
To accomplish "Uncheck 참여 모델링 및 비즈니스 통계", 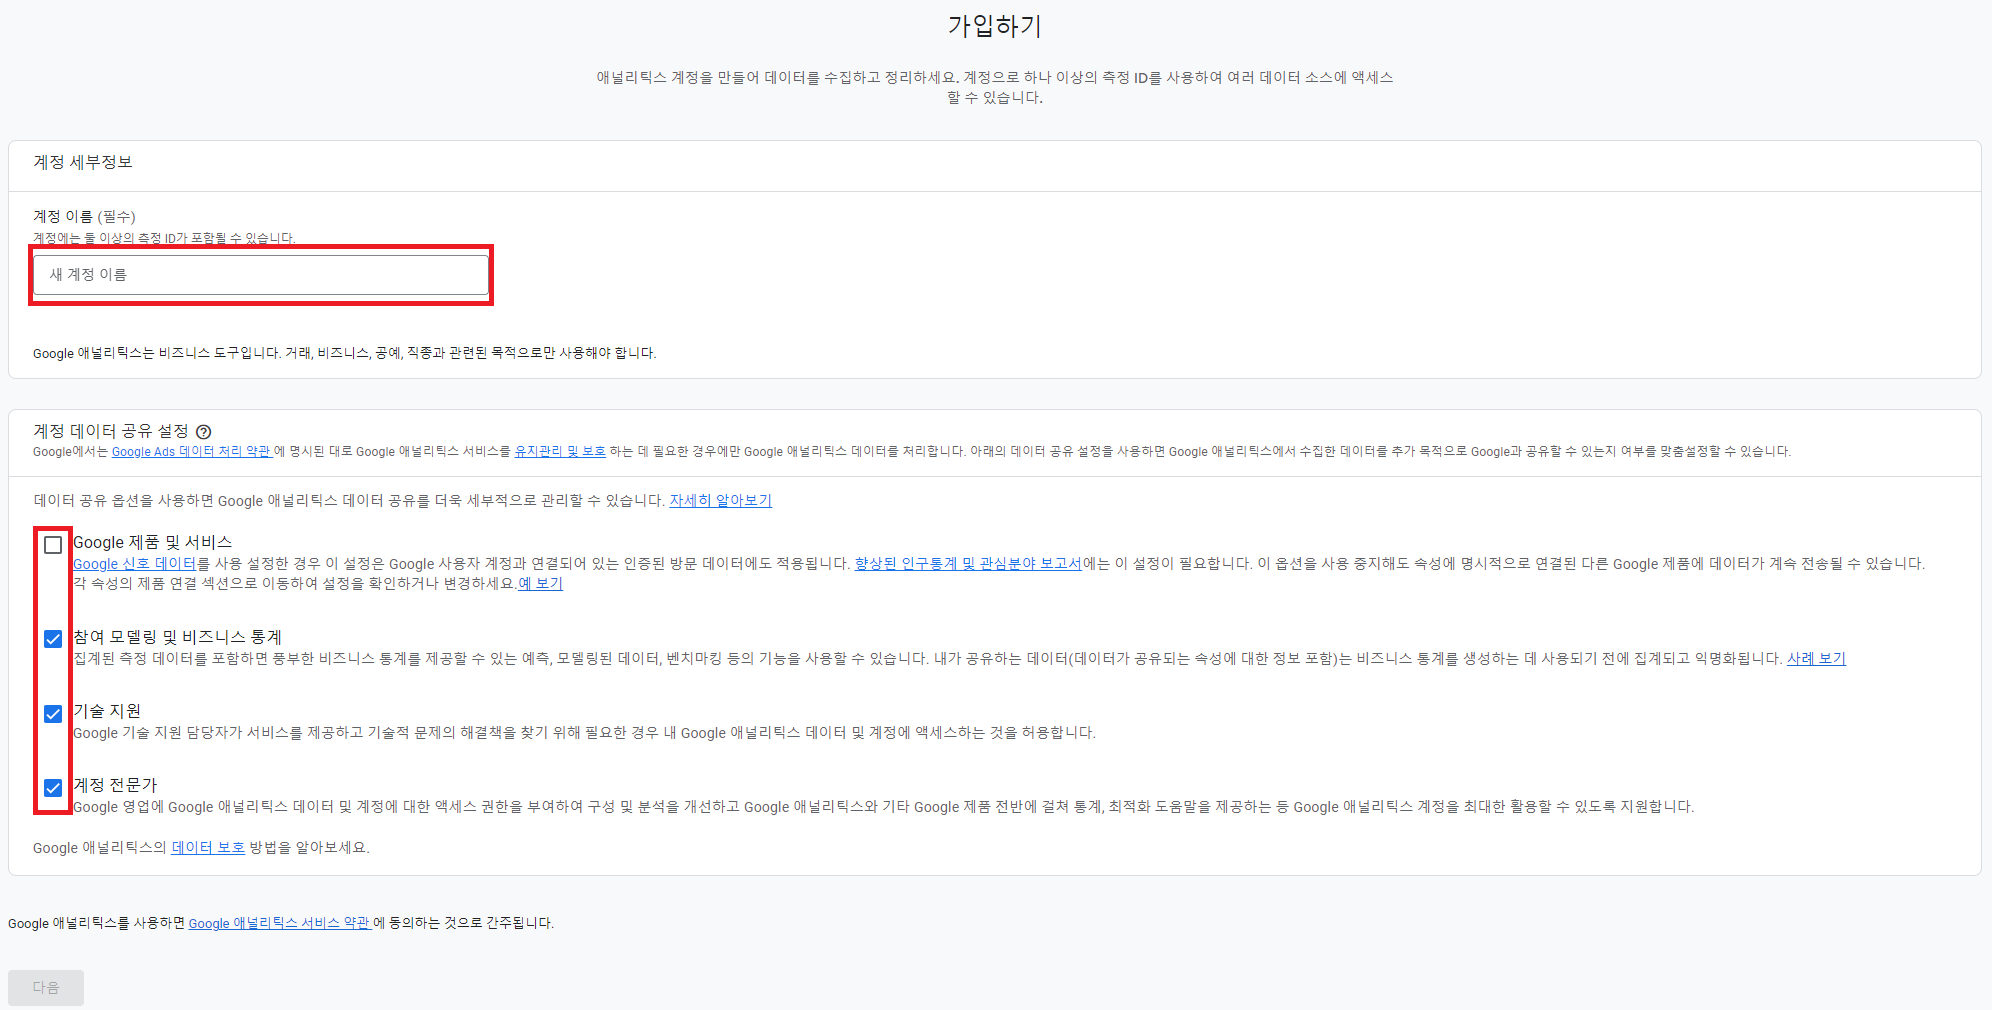I will coord(52,638).
